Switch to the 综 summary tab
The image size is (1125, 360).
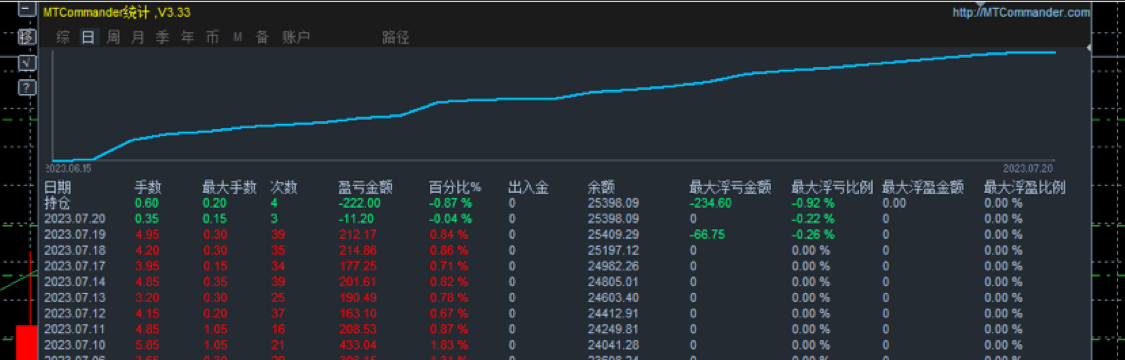[63, 37]
